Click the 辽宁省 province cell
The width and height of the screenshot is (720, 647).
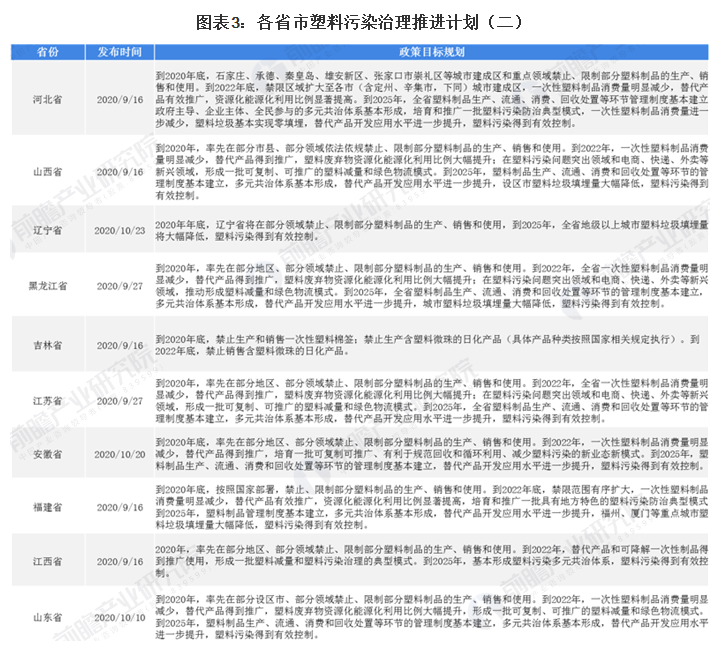(x=48, y=231)
